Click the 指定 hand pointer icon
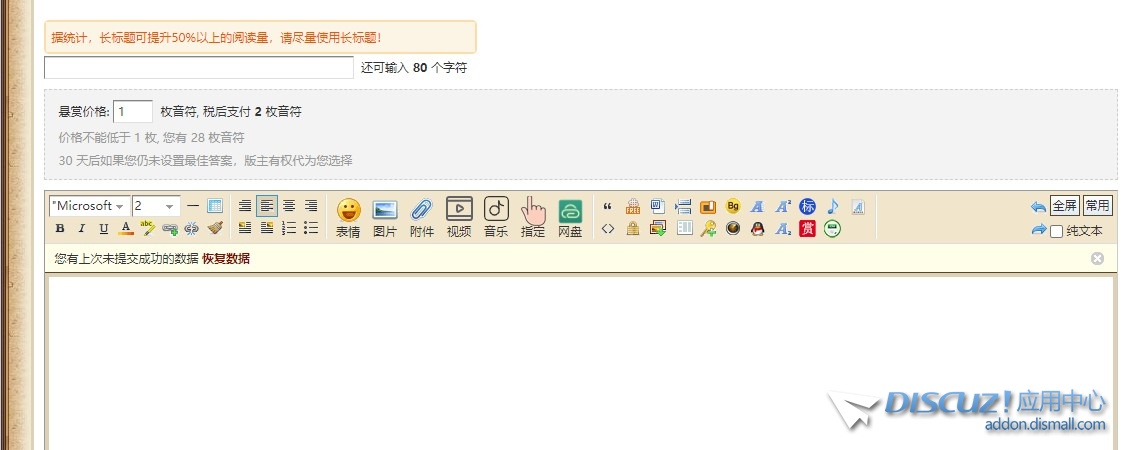 tap(533, 217)
